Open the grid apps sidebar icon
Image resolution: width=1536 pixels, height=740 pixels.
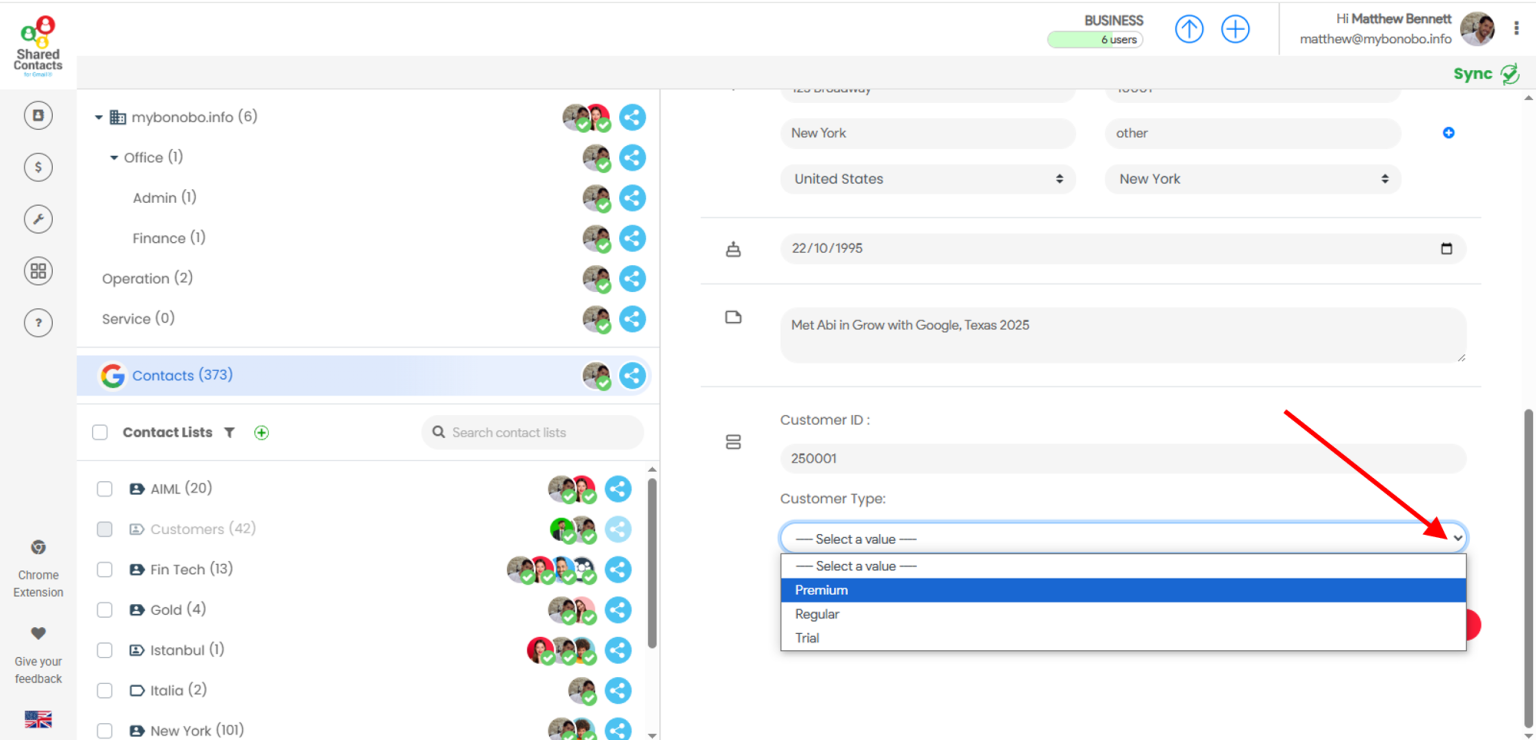click(38, 271)
